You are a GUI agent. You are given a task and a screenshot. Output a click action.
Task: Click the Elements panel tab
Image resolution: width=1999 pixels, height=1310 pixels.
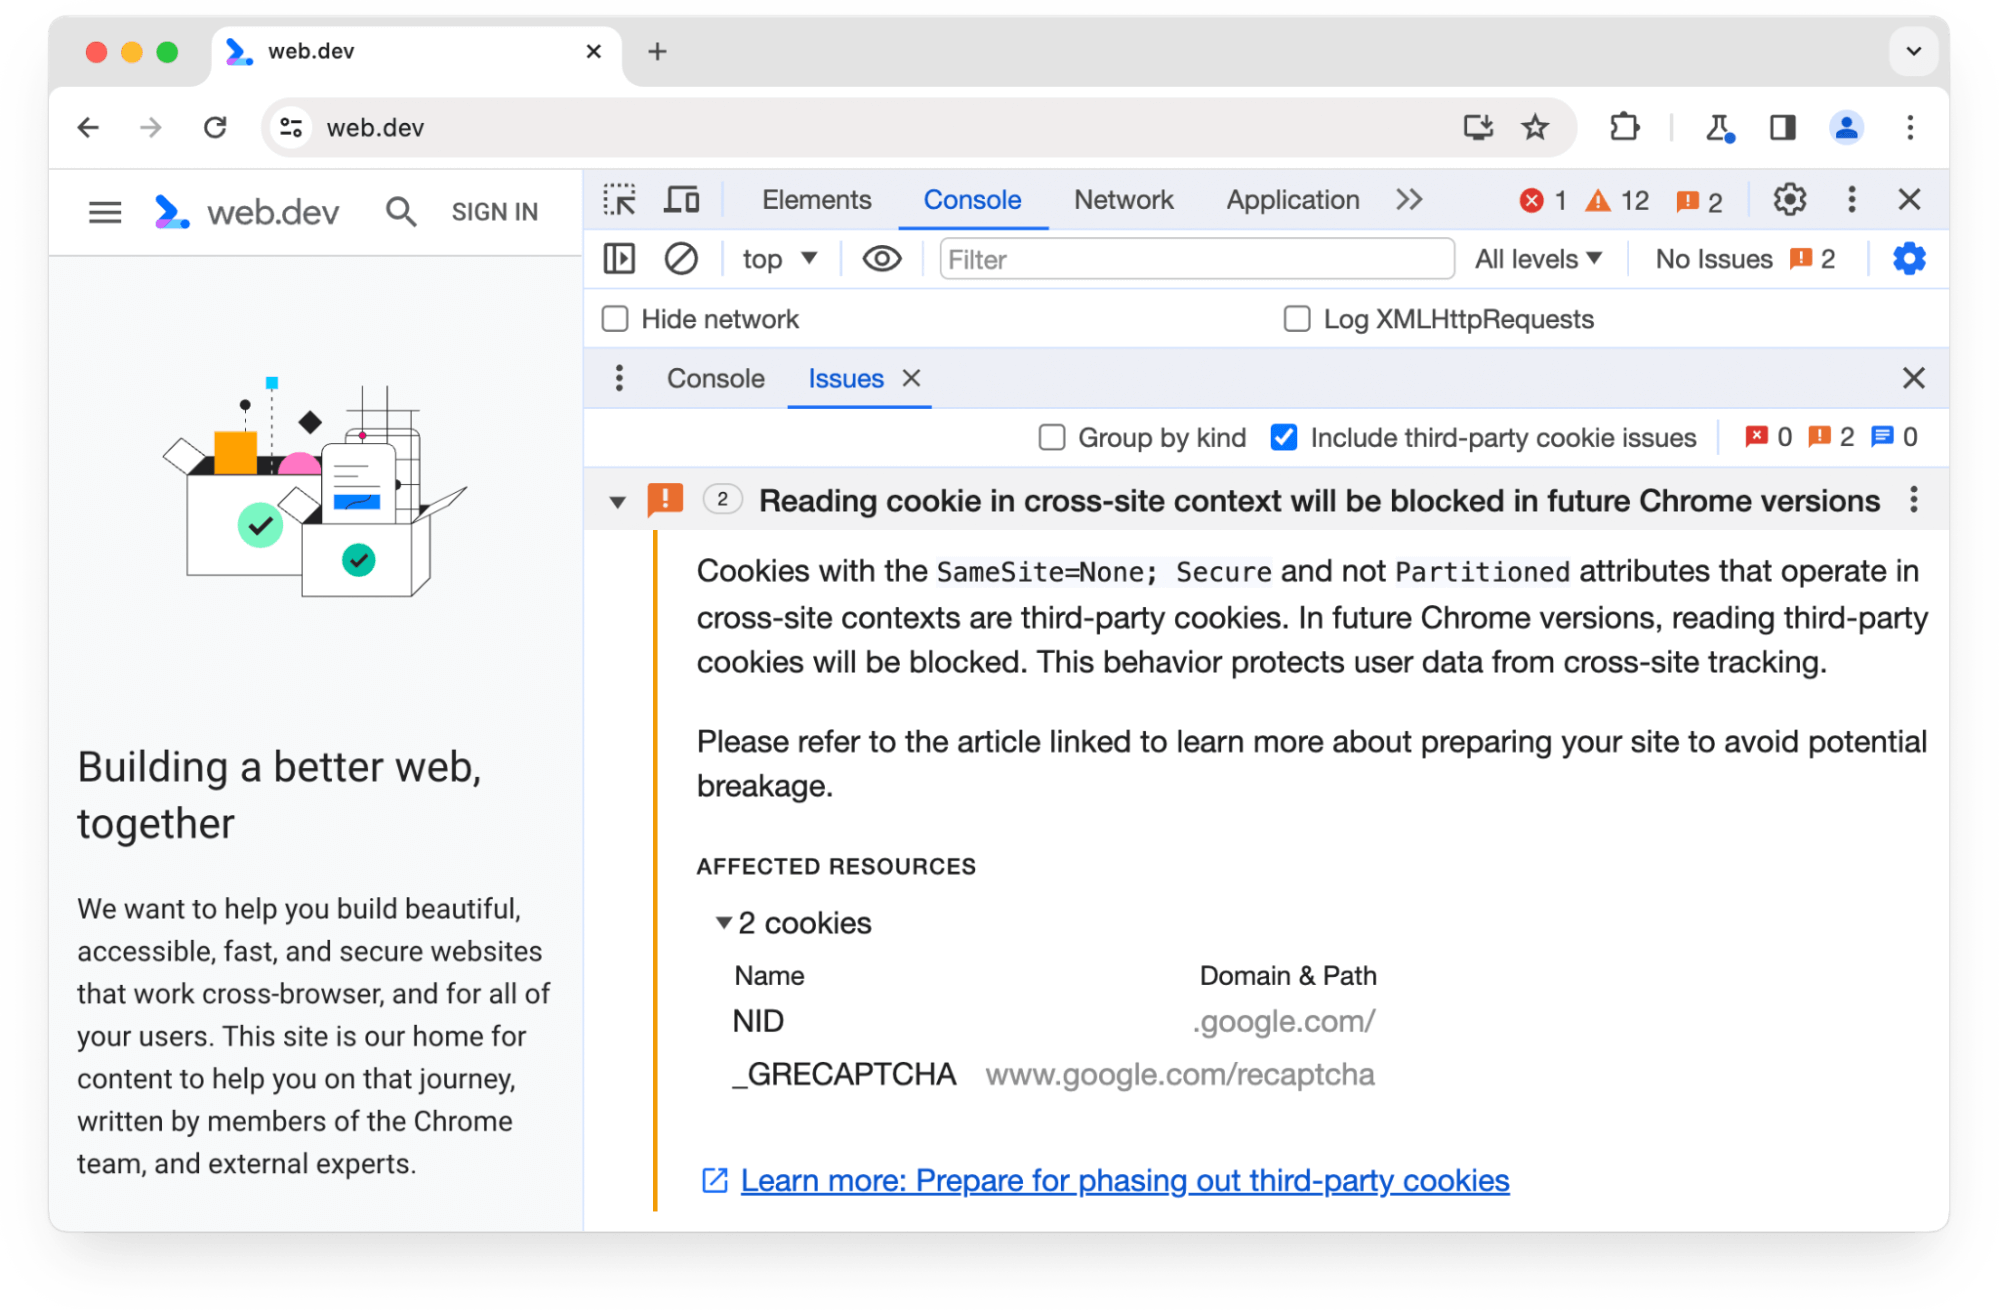812,199
